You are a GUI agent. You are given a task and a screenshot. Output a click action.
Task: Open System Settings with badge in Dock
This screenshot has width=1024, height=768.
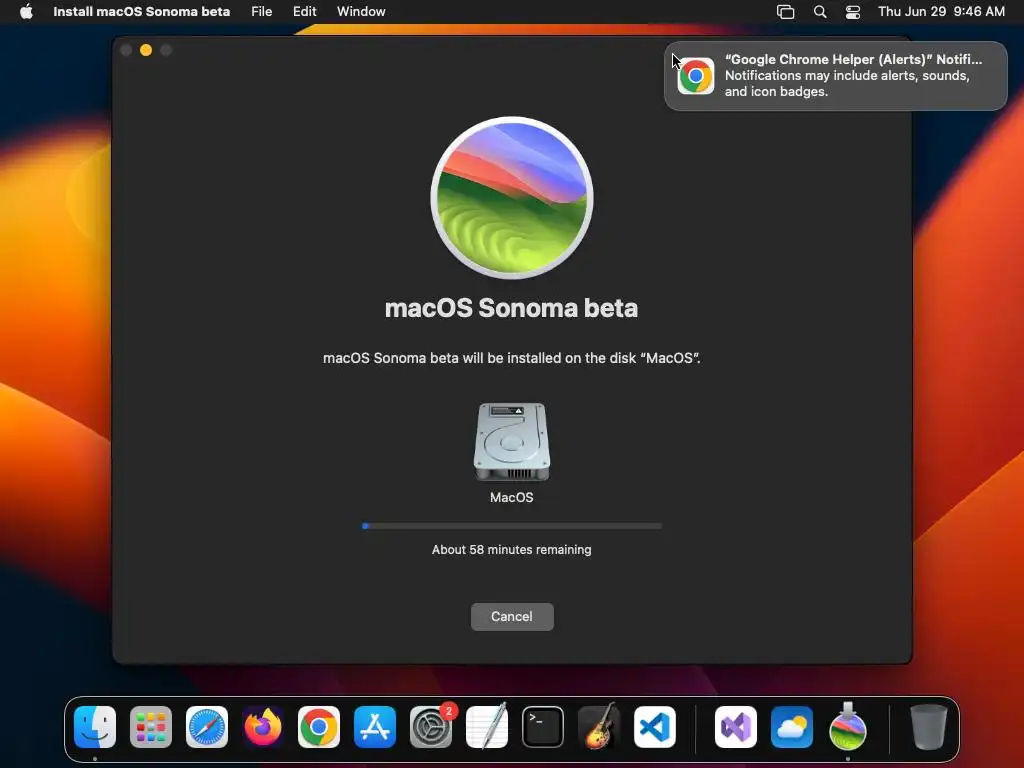click(x=431, y=726)
